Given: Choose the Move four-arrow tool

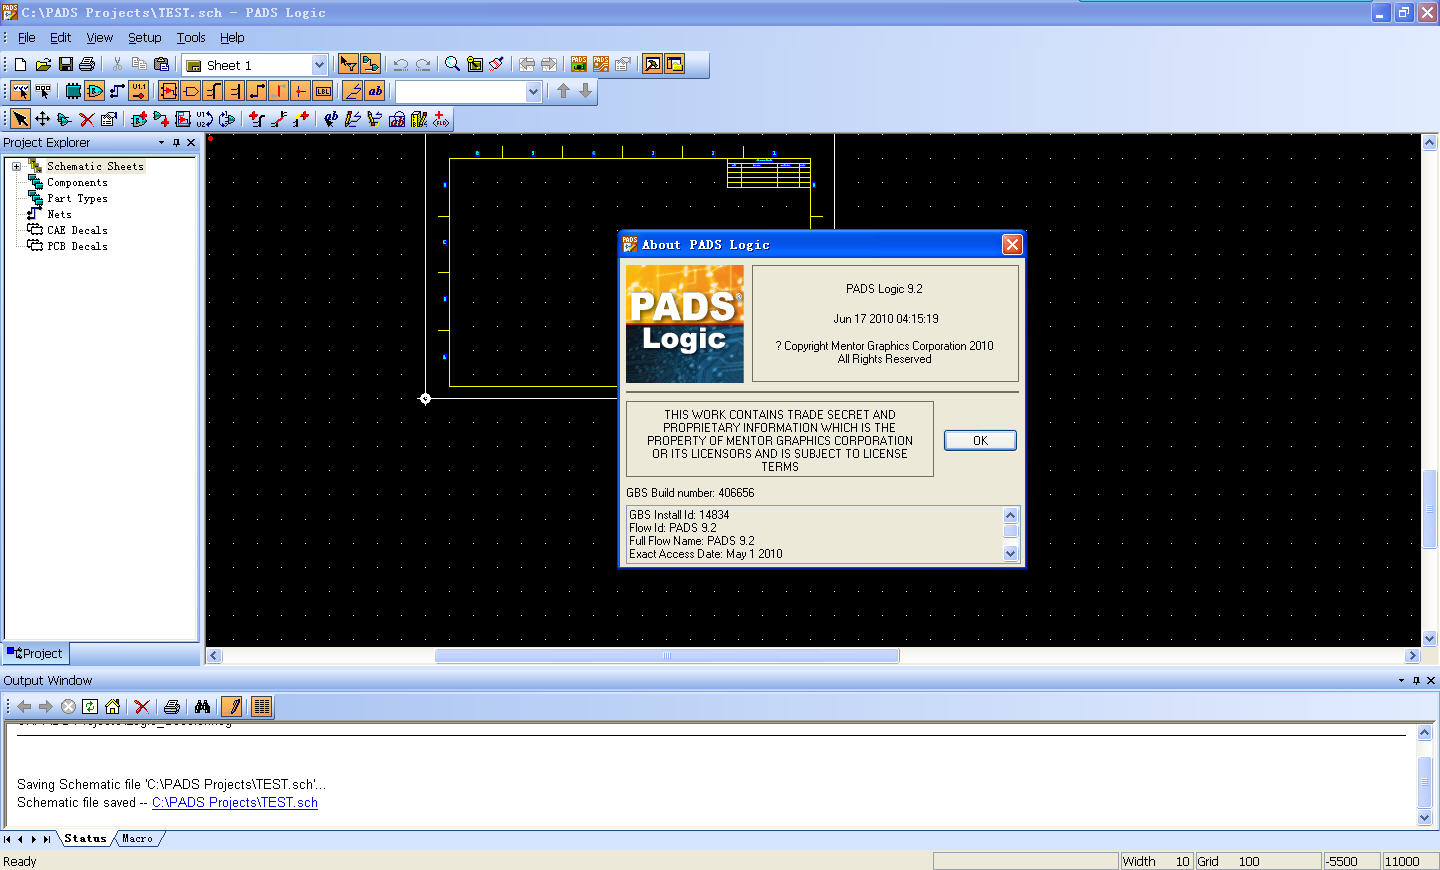Looking at the screenshot, I should [42, 119].
